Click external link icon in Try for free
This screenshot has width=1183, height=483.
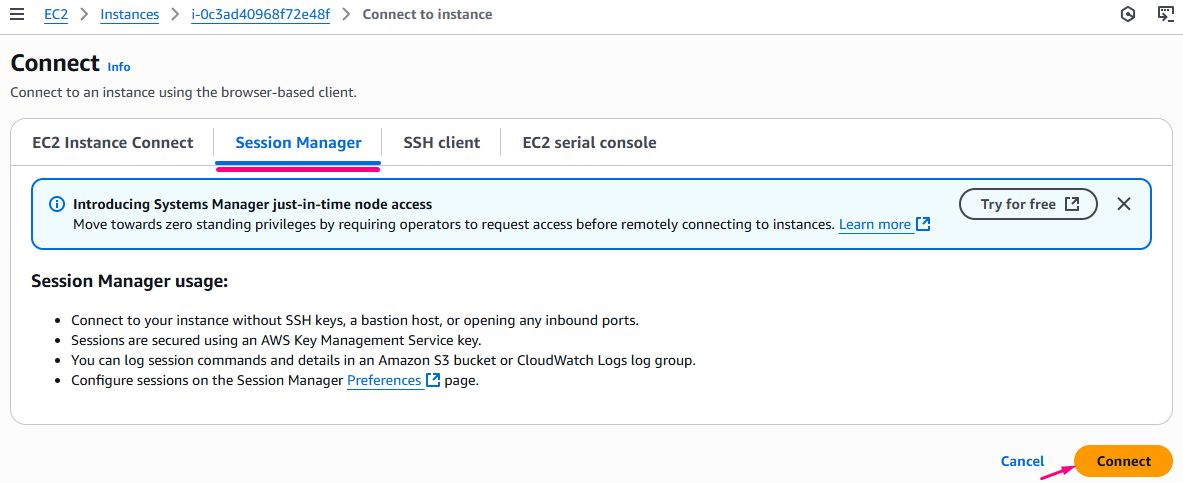(1072, 204)
